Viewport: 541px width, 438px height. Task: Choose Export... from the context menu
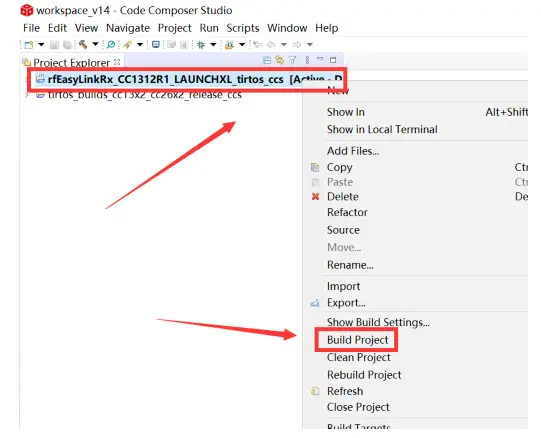[x=346, y=303]
